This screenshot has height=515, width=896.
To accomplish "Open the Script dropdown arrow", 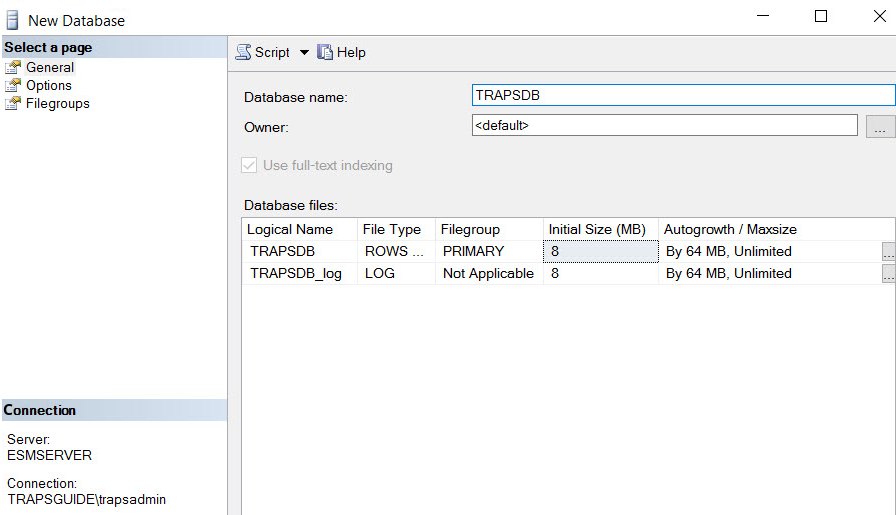I will coord(304,52).
